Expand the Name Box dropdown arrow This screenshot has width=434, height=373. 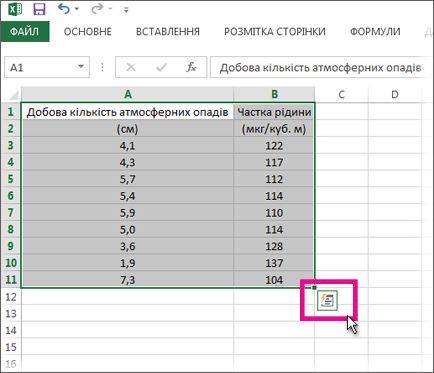coord(81,66)
